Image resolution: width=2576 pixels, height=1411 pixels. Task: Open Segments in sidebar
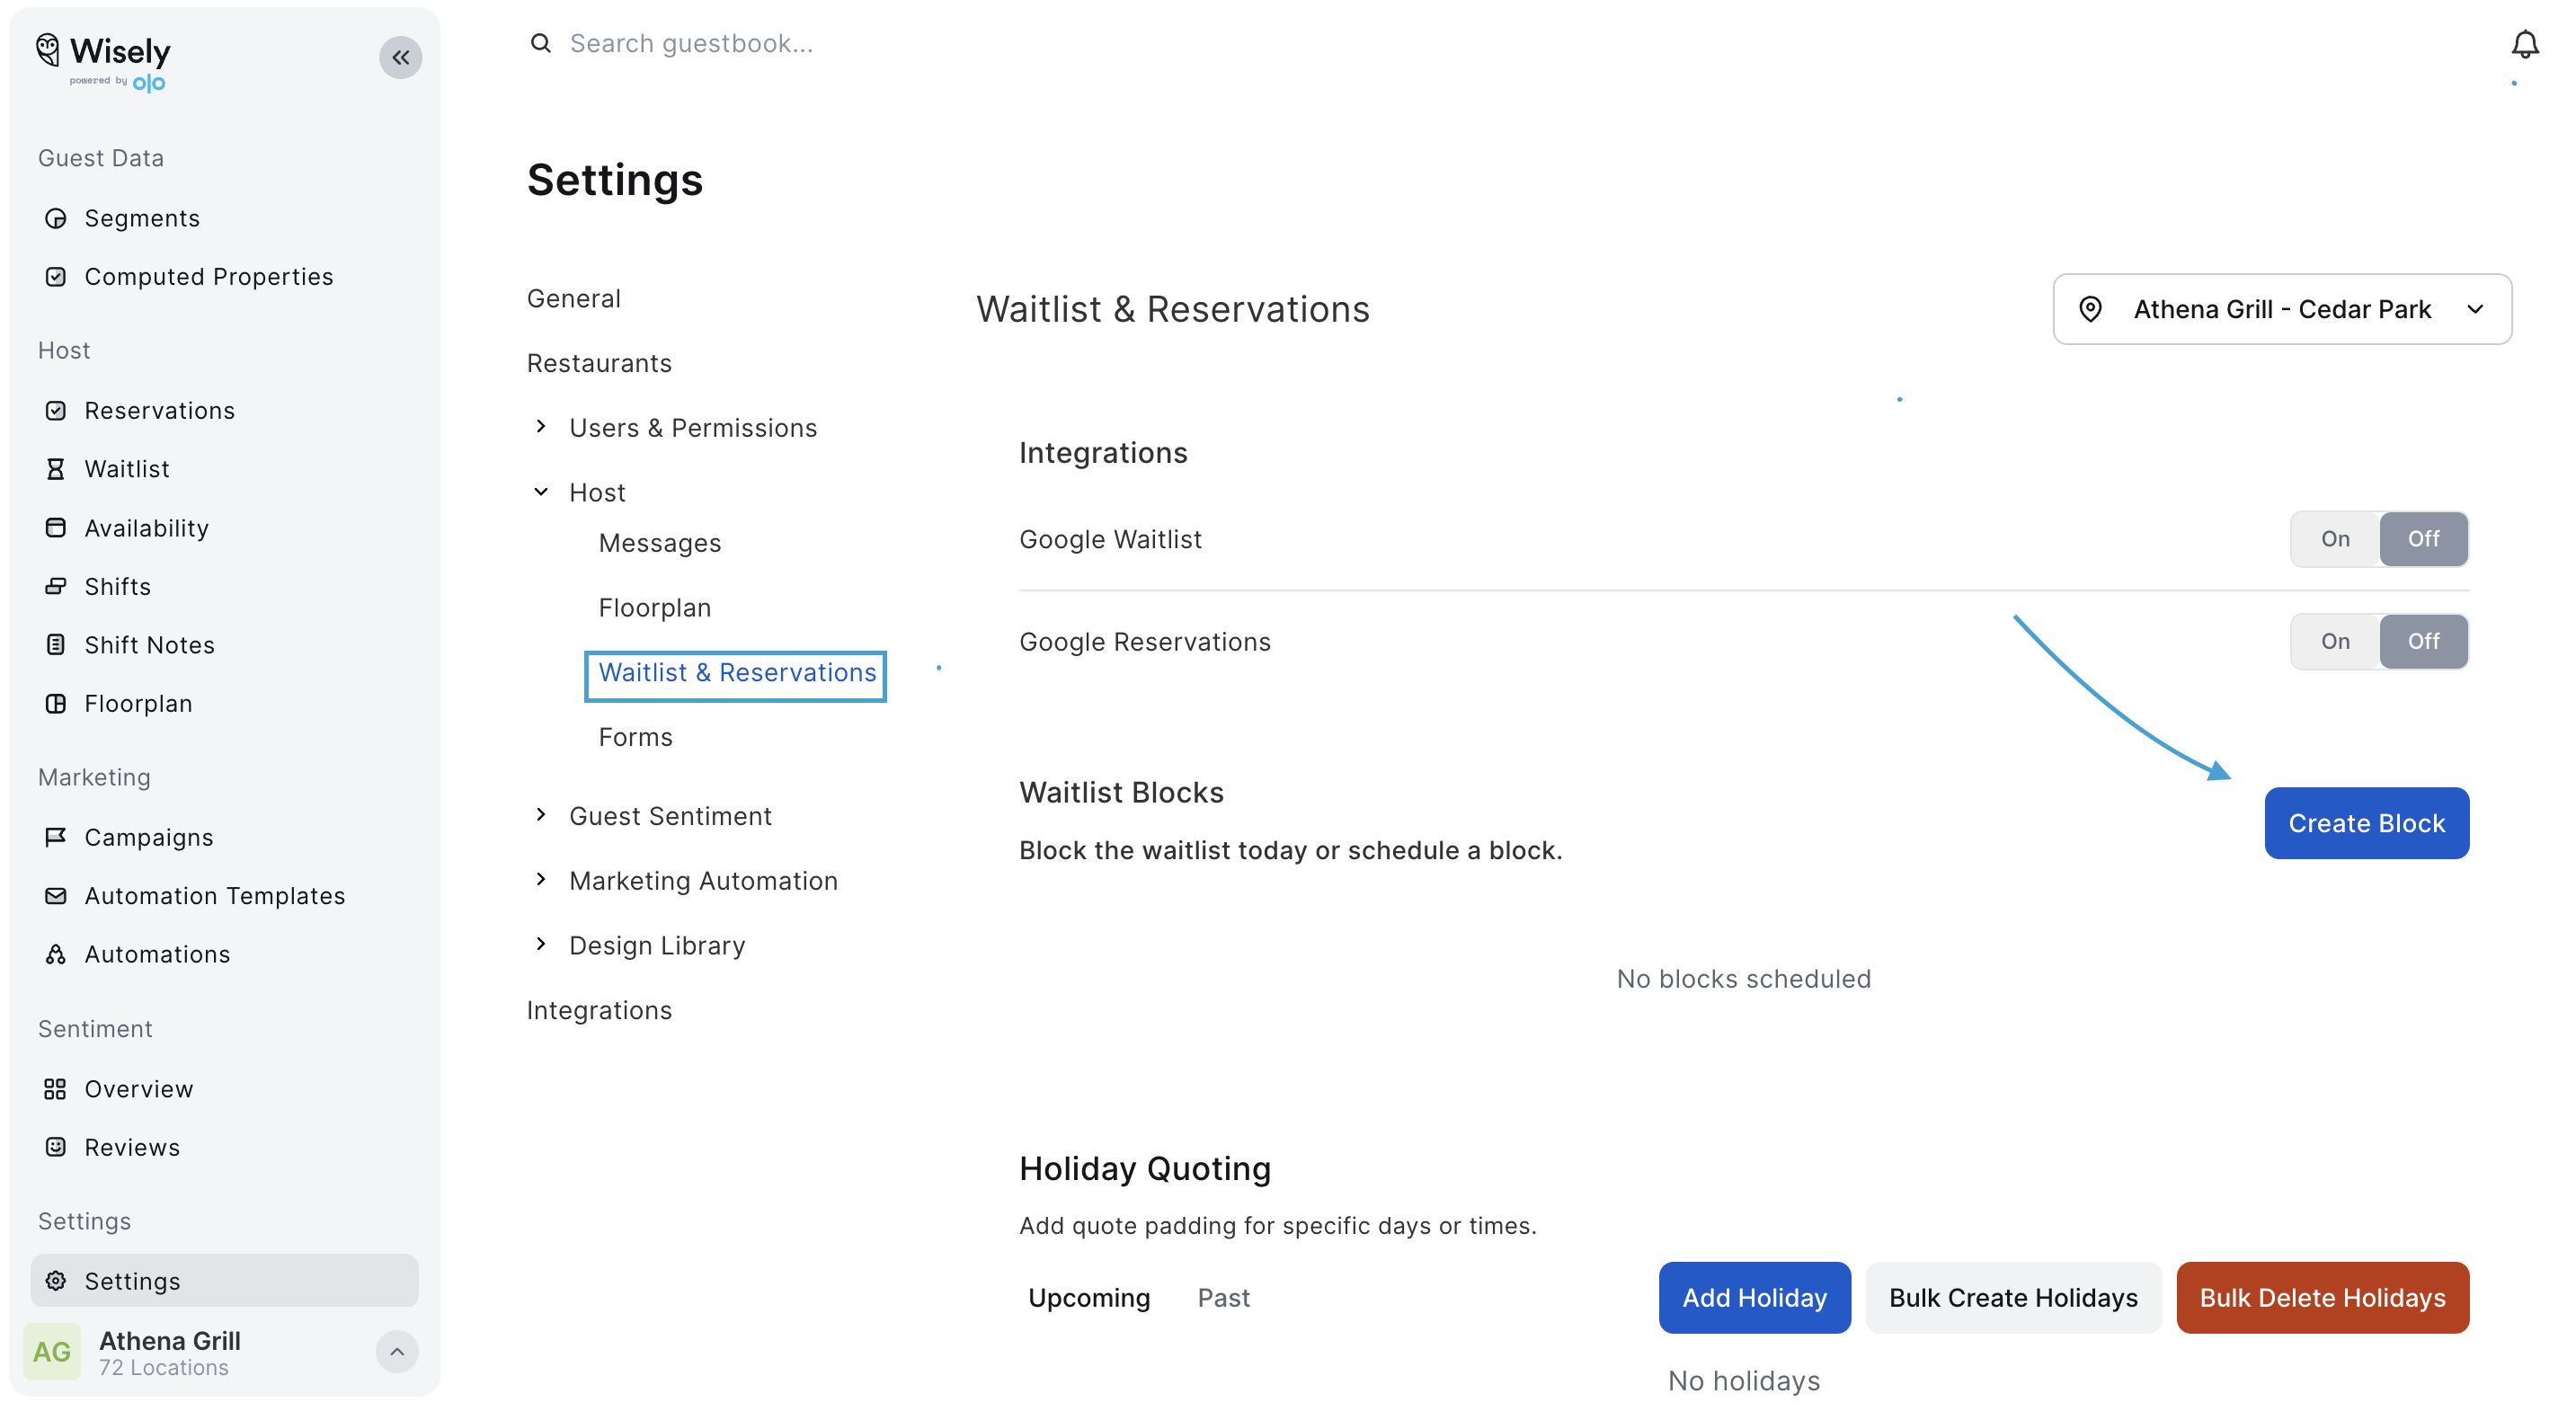(x=142, y=218)
